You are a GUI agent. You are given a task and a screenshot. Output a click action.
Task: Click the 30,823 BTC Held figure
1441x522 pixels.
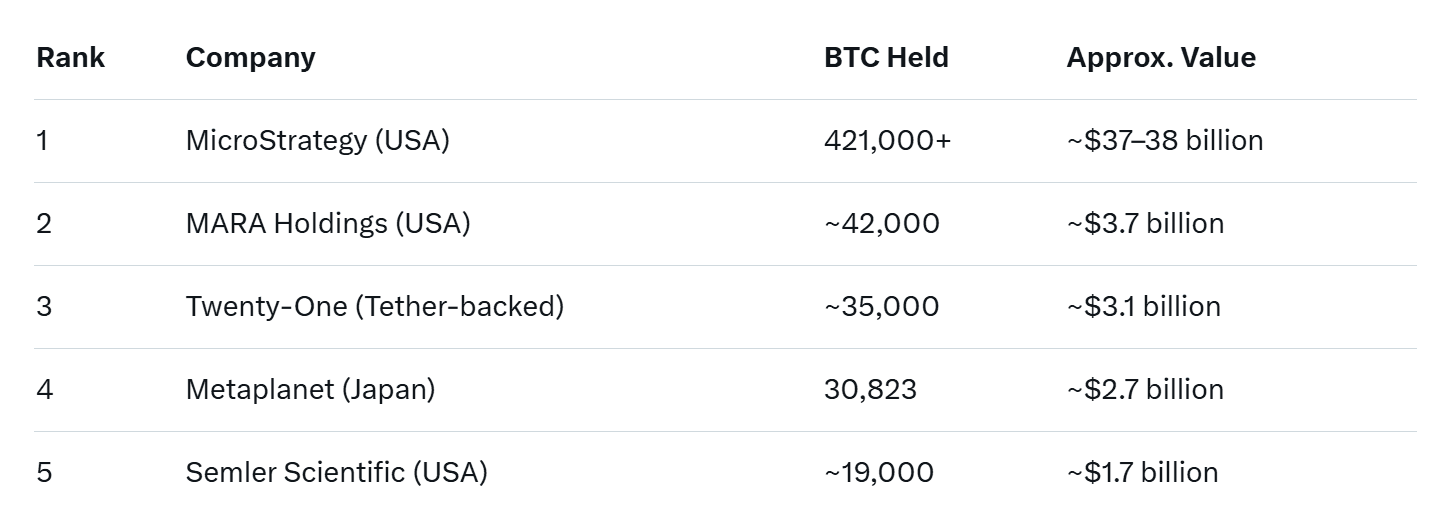pos(870,390)
